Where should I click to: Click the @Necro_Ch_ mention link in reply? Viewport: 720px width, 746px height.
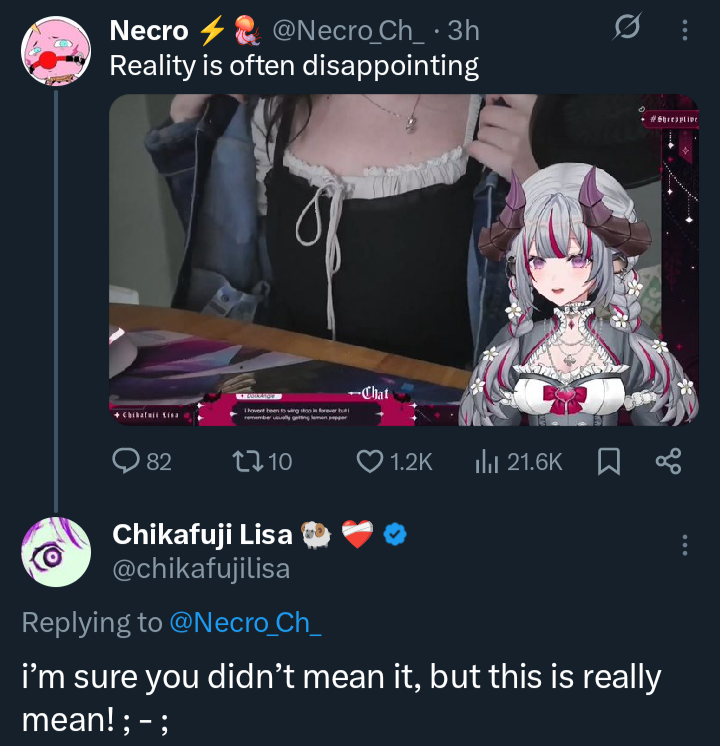coord(246,622)
